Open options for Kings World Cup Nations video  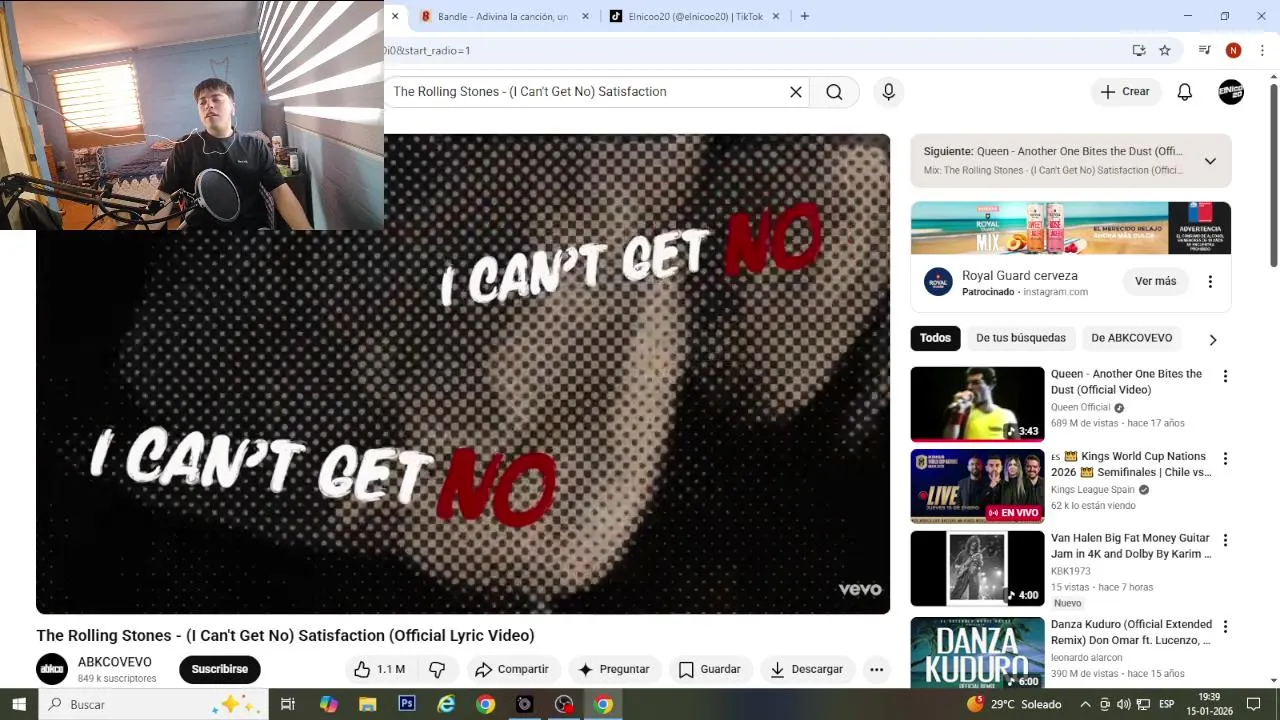click(1225, 458)
